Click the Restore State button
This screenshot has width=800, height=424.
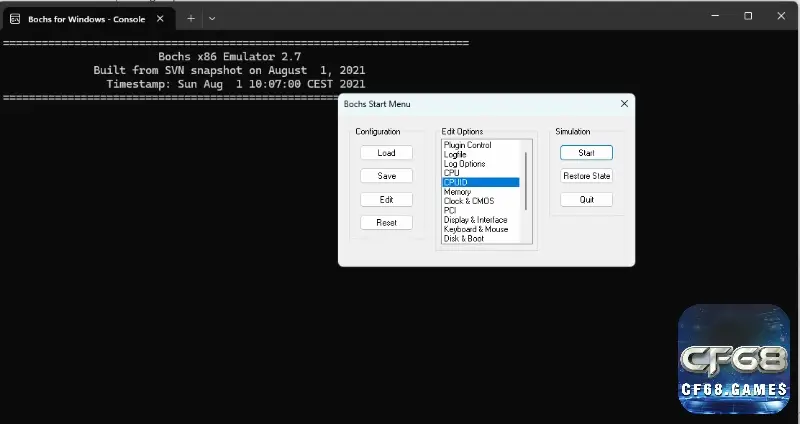(x=586, y=176)
